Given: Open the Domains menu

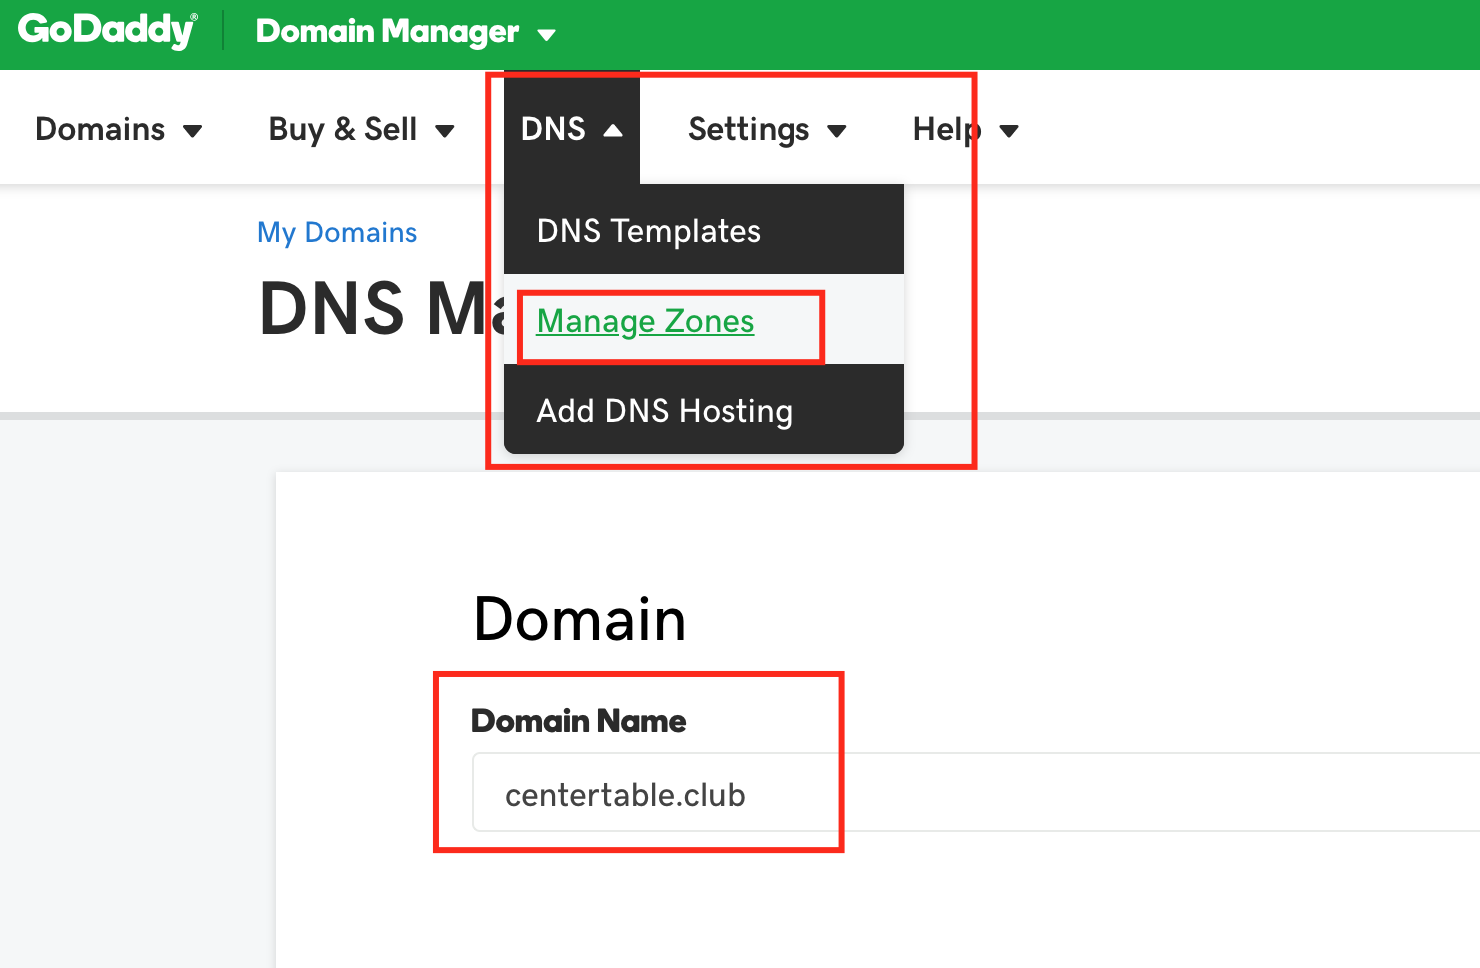Looking at the screenshot, I should 119,129.
